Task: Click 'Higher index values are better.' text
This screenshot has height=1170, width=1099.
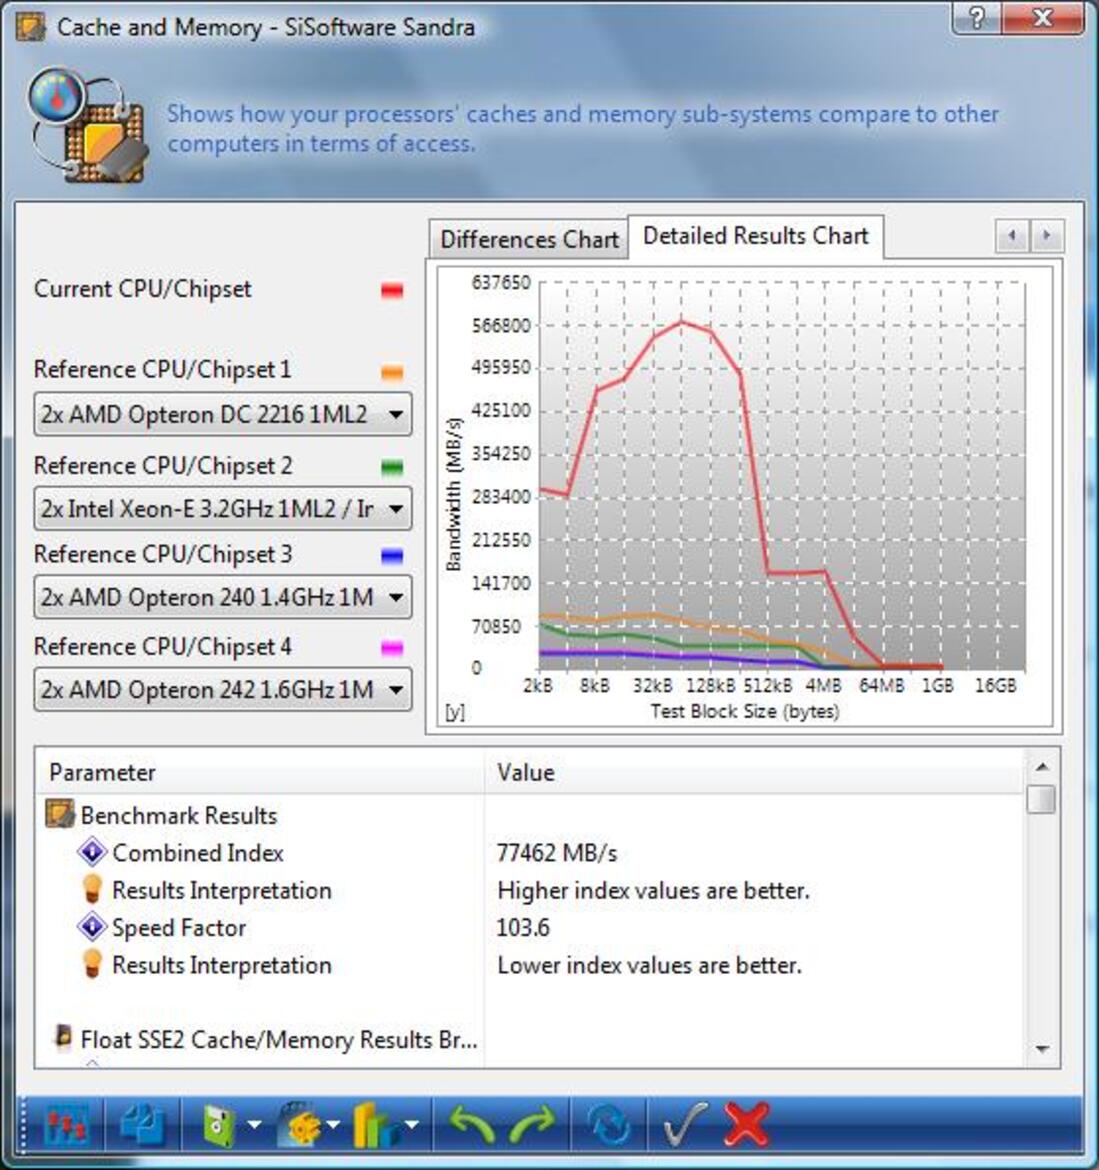Action: pos(653,890)
